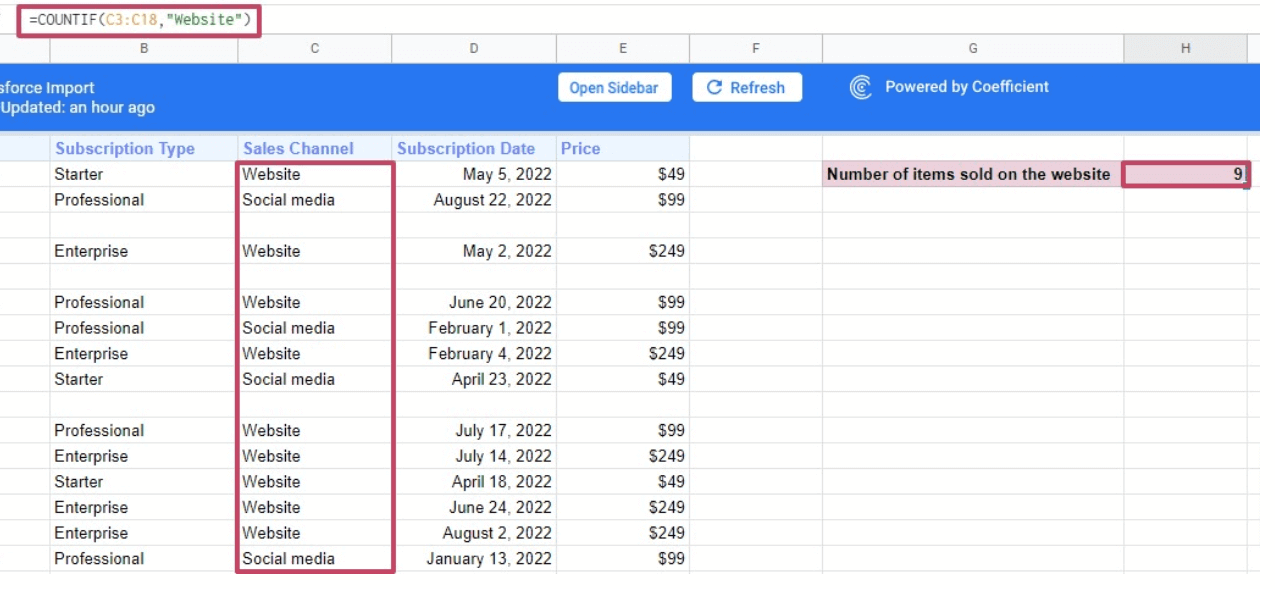Click the Price header cell
The width and height of the screenshot is (1275, 589).
pyautogui.click(x=581, y=149)
